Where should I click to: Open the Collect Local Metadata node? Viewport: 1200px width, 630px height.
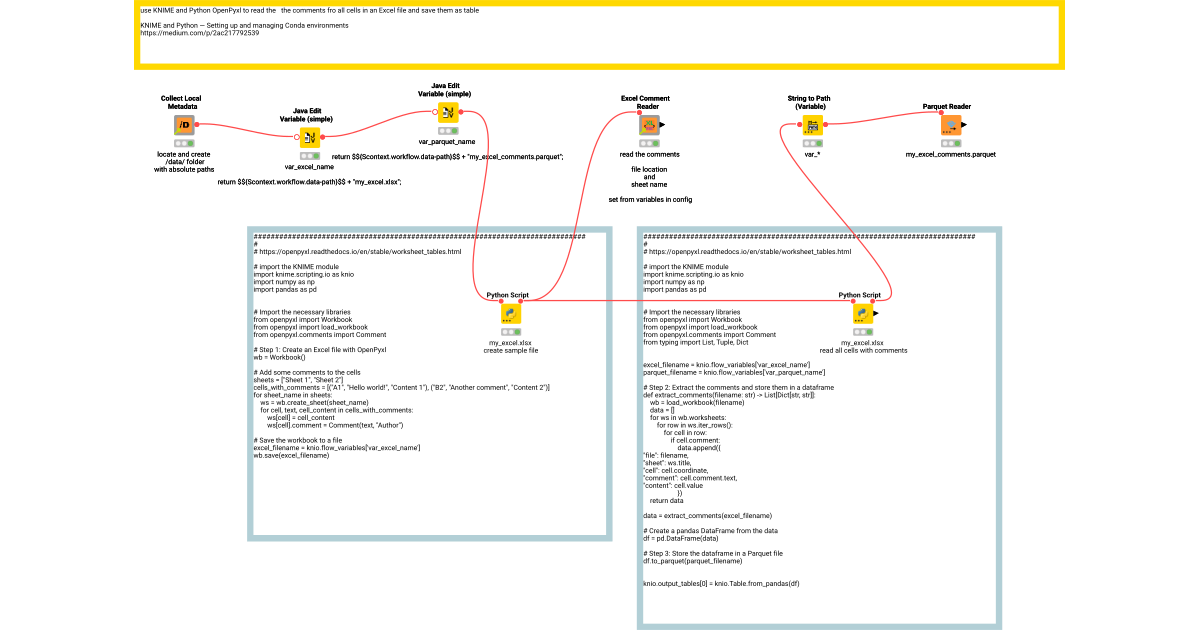click(183, 125)
